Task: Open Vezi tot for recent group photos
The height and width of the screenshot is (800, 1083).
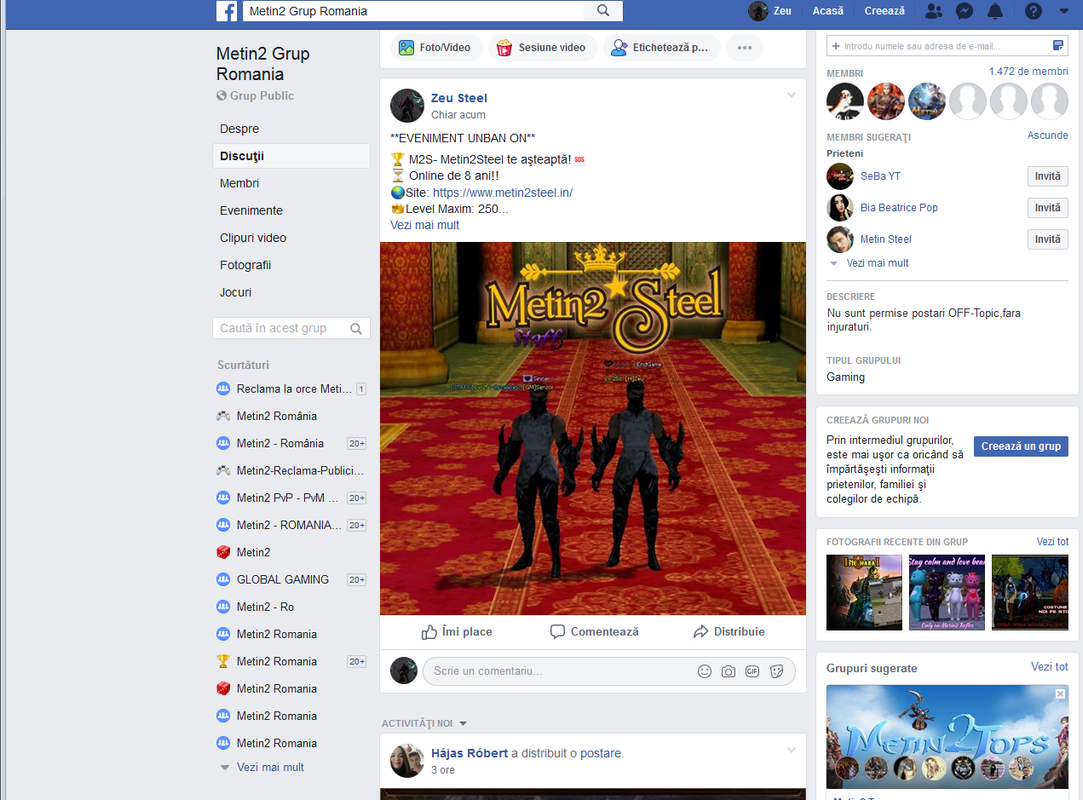Action: pos(1052,542)
